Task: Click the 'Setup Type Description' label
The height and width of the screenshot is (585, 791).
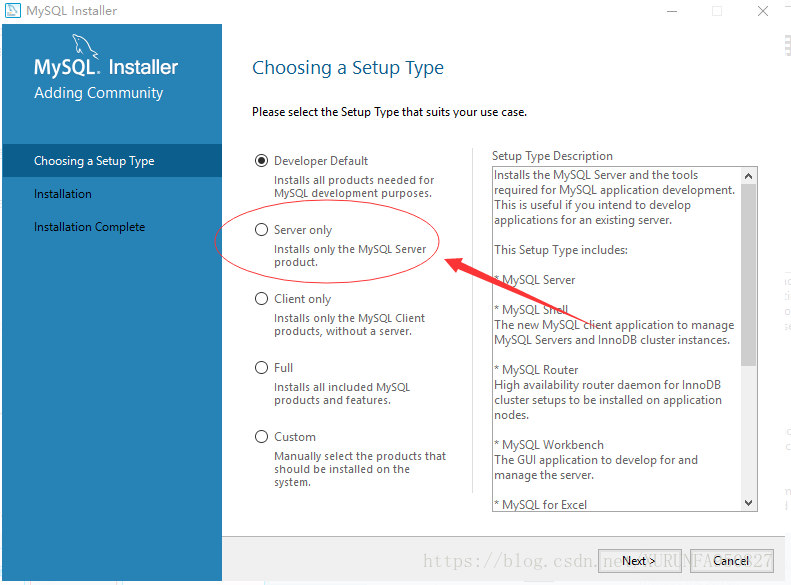Action: tap(552, 156)
